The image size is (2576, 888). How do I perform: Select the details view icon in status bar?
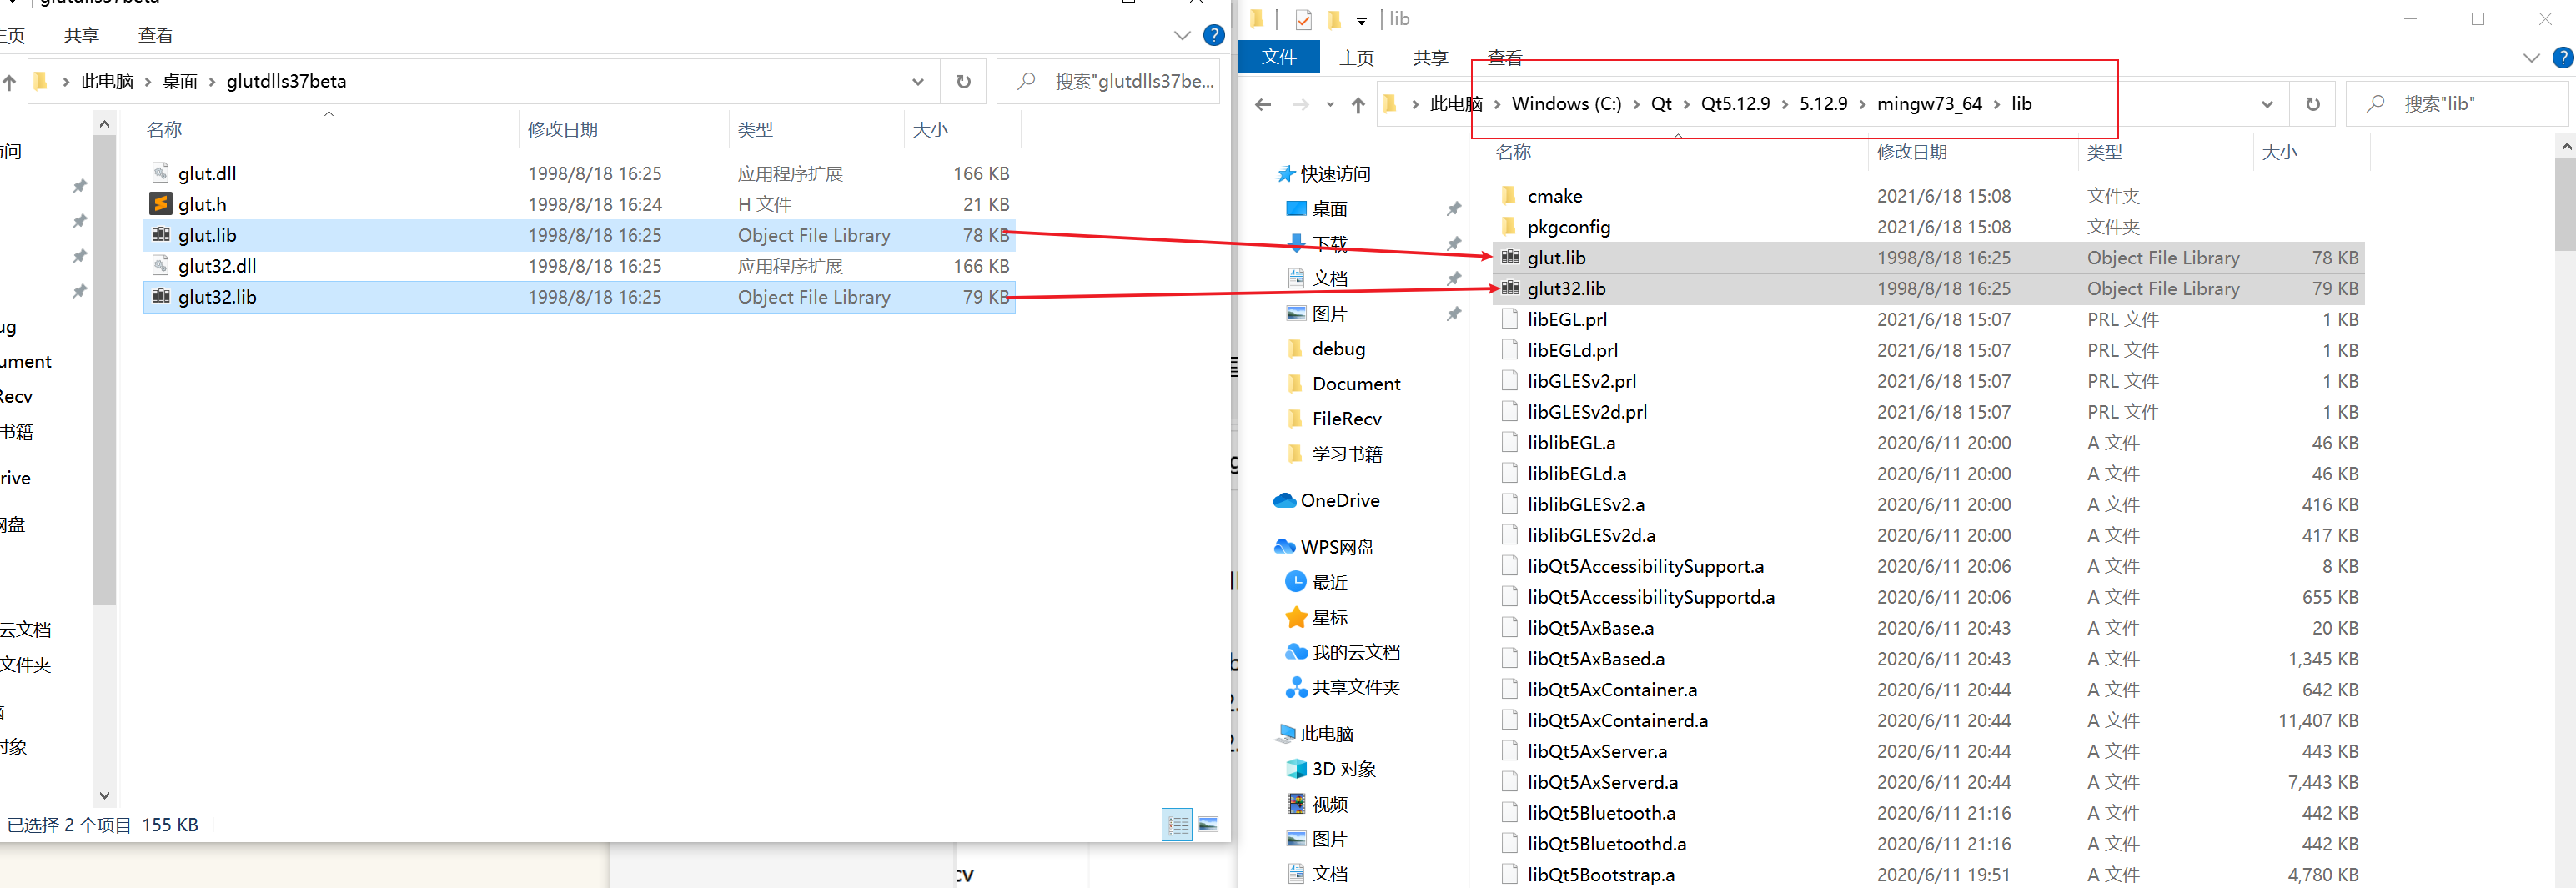(x=1177, y=825)
